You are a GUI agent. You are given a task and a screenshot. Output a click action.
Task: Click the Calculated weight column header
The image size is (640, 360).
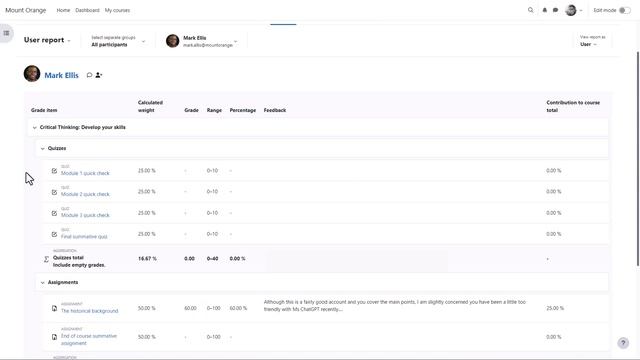(x=150, y=106)
